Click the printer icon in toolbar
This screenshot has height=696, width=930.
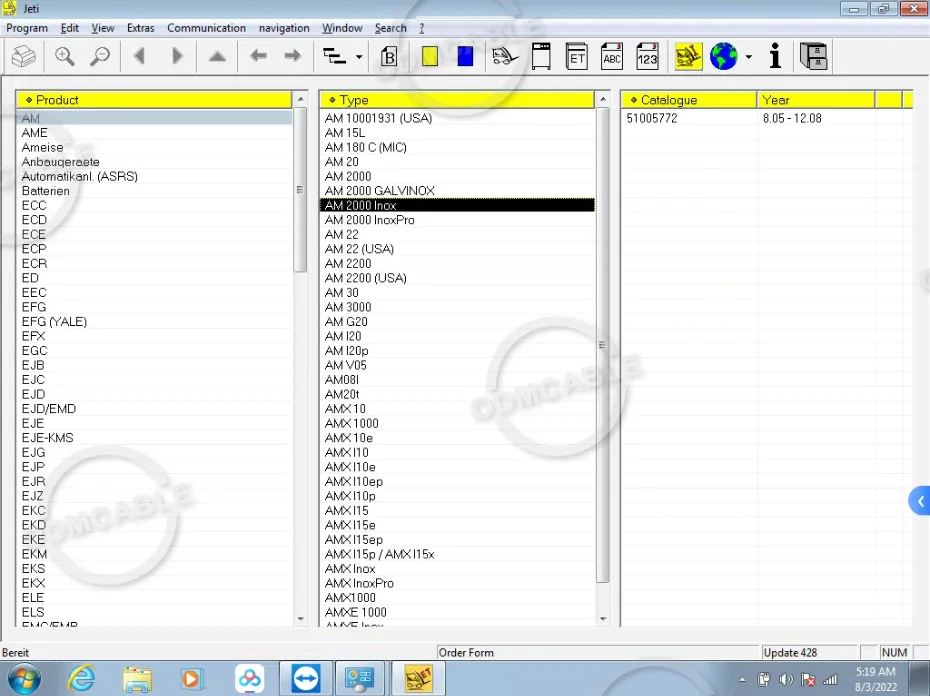23,57
